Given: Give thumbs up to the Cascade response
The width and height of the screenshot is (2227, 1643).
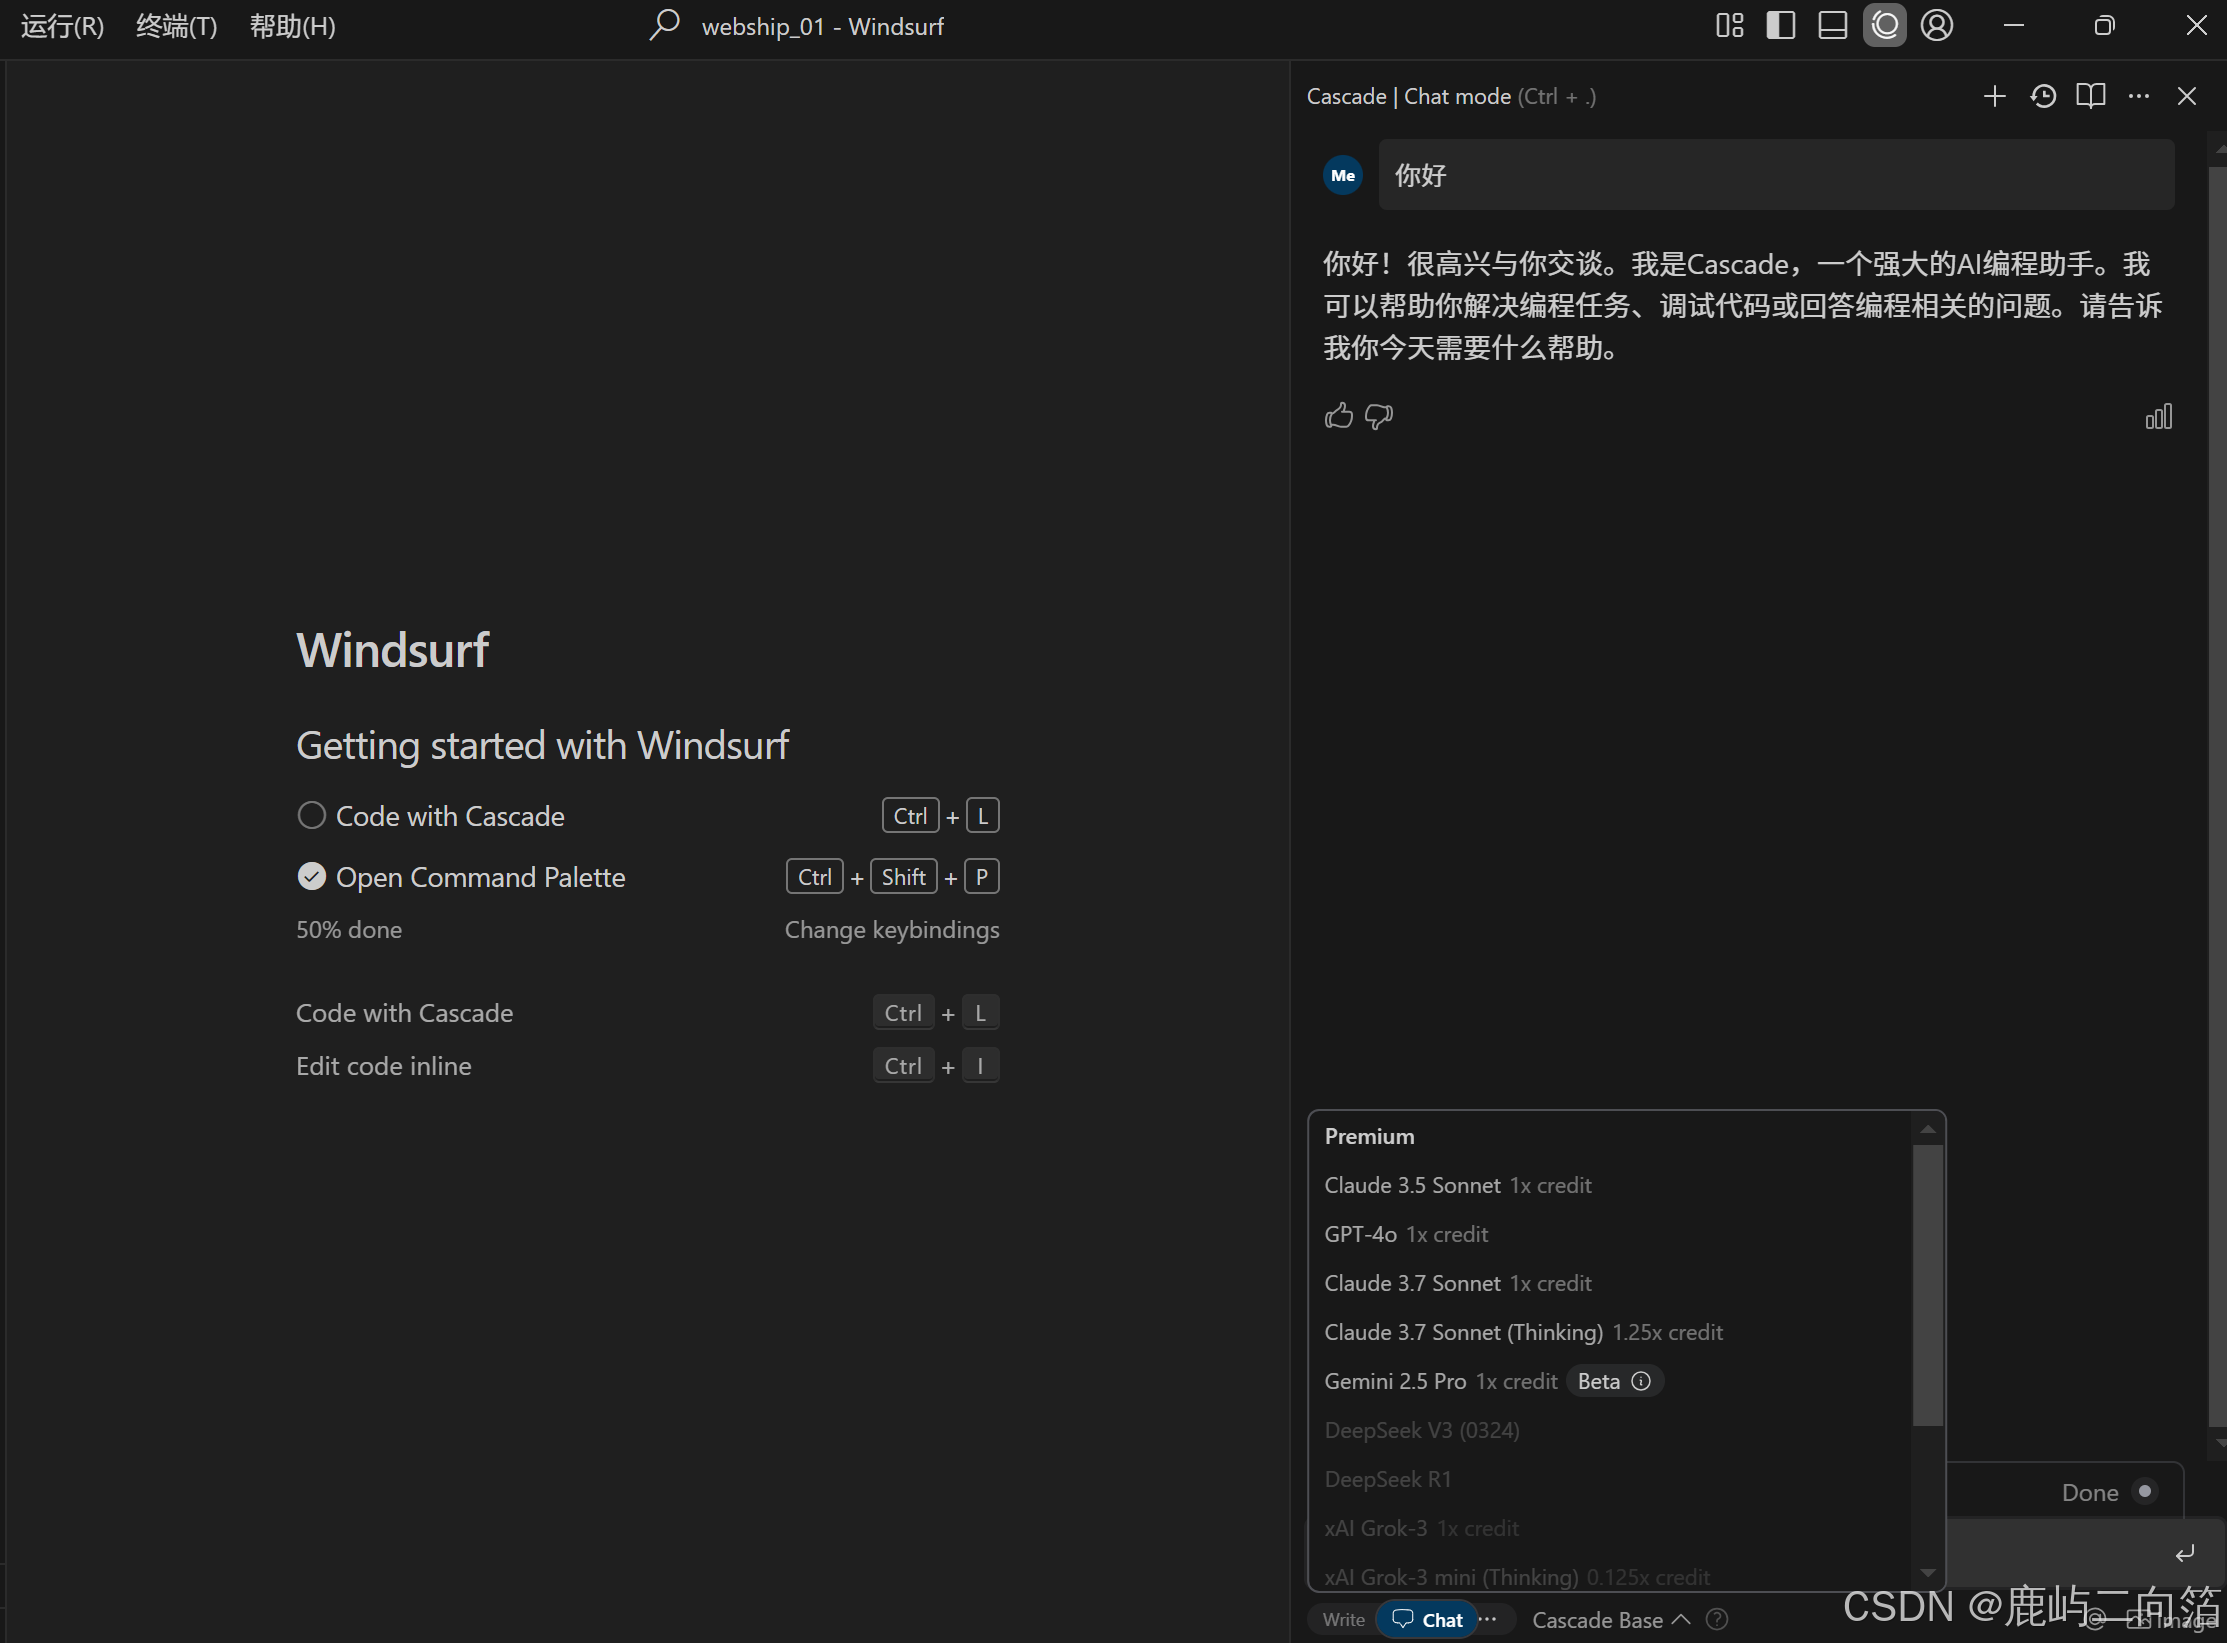Looking at the screenshot, I should click(1338, 416).
